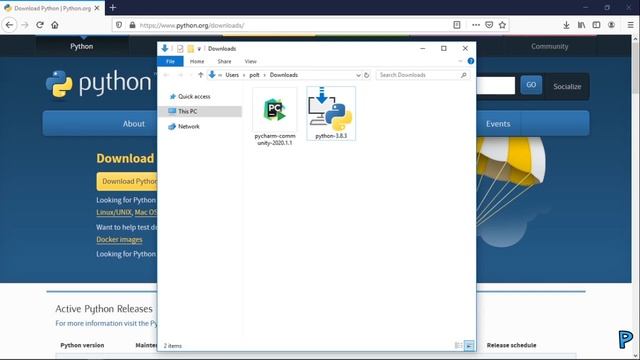Viewport: 640px width, 360px height.
Task: Reload the python.org page
Action: (40, 25)
